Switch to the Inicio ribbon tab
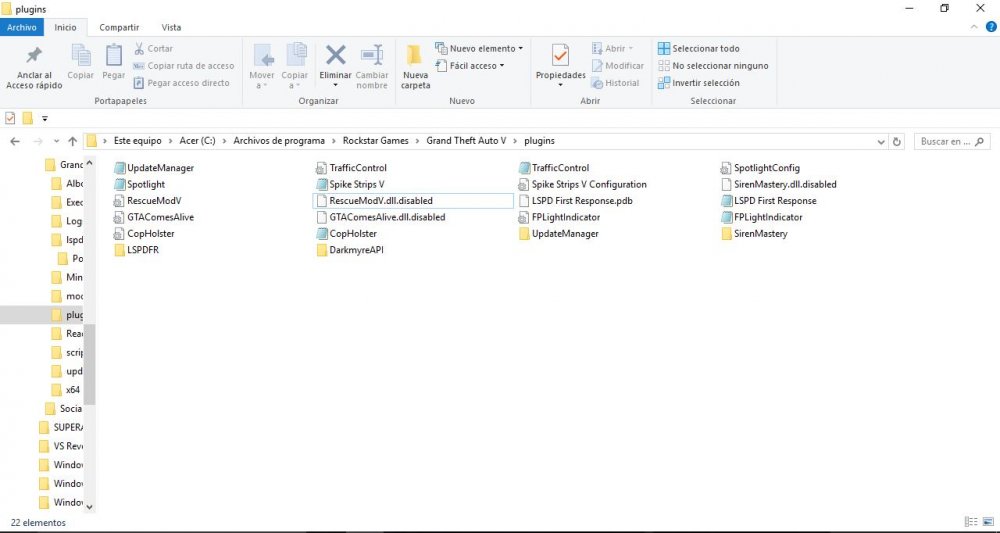1000x533 pixels. pyautogui.click(x=65, y=27)
